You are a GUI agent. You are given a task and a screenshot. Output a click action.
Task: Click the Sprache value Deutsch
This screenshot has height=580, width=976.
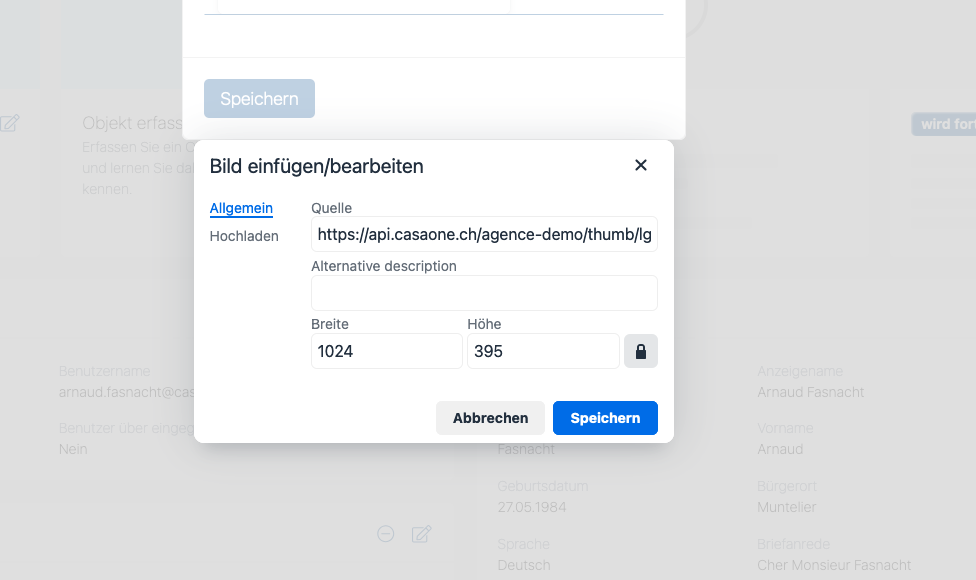tap(523, 565)
